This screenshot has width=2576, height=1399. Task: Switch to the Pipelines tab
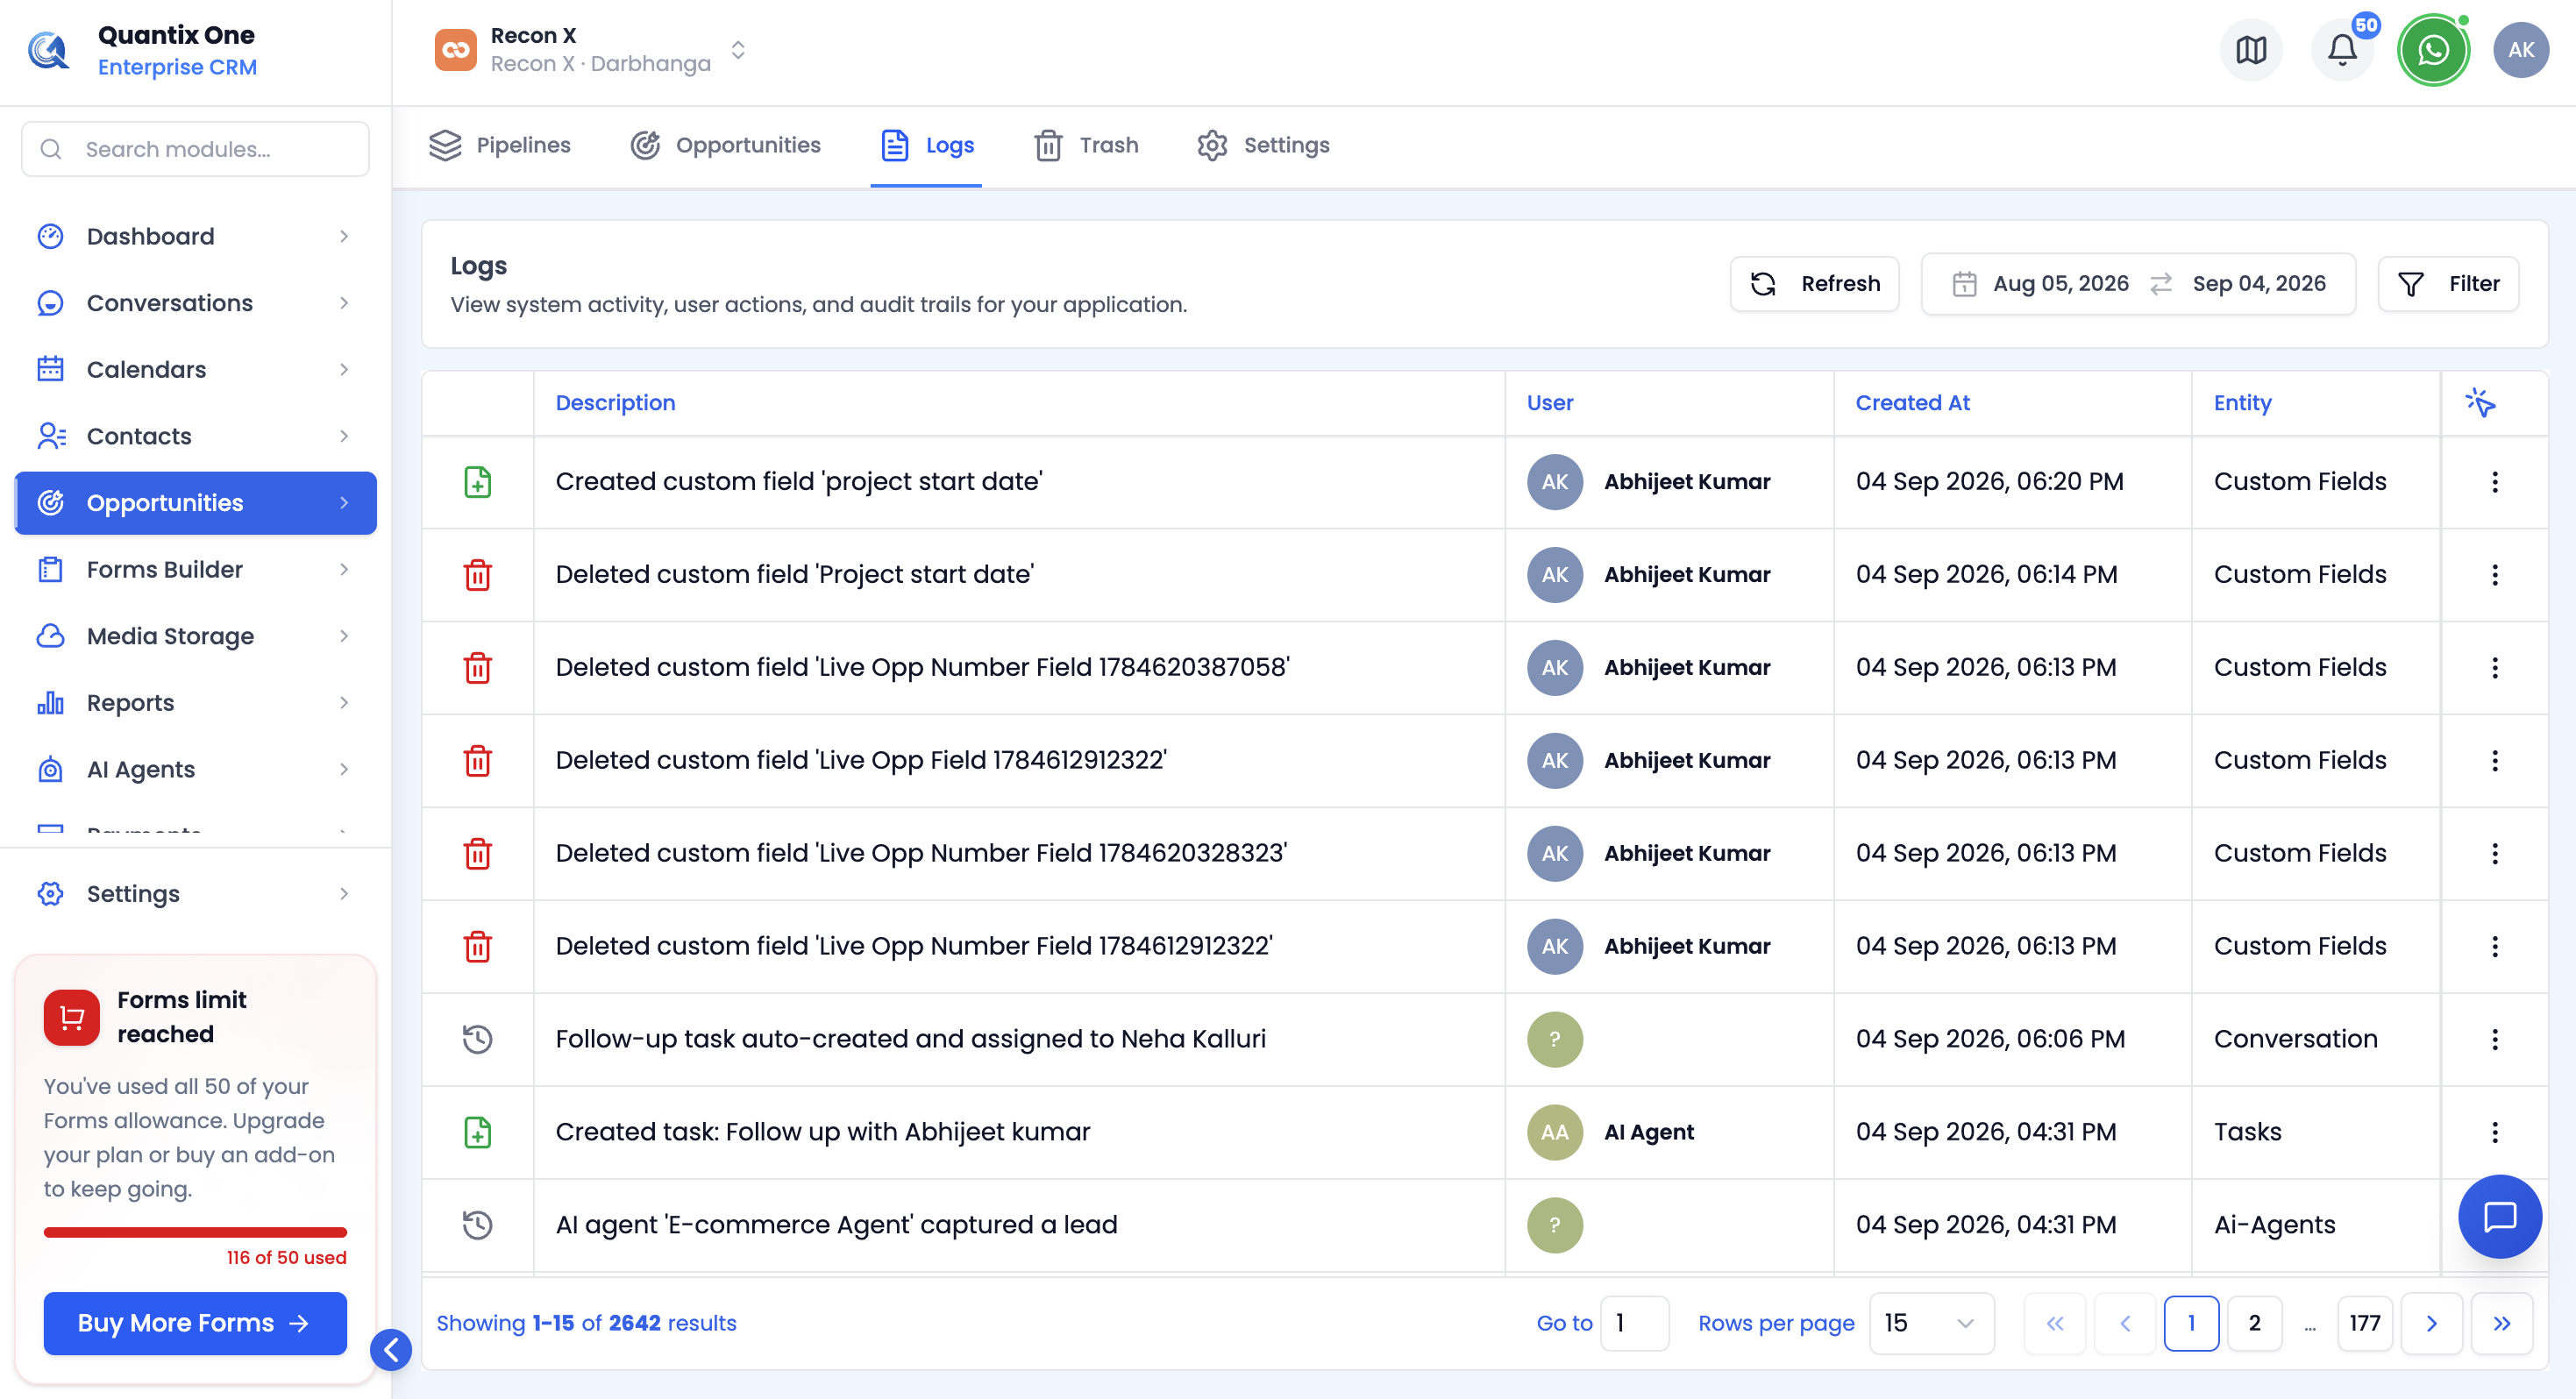click(500, 146)
